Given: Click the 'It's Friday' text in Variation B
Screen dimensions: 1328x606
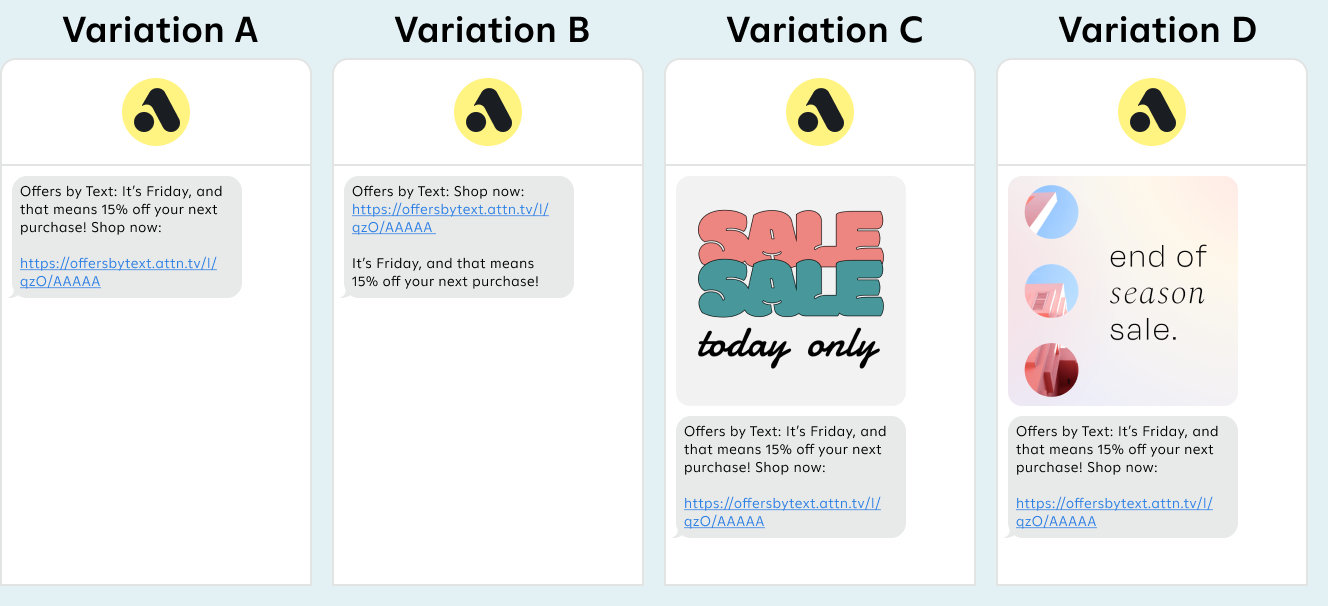Looking at the screenshot, I should (x=443, y=264).
